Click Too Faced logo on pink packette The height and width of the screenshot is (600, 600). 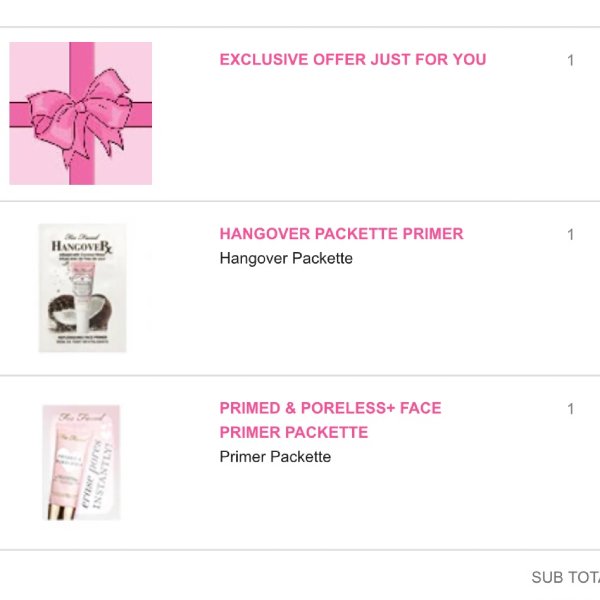click(x=82, y=417)
